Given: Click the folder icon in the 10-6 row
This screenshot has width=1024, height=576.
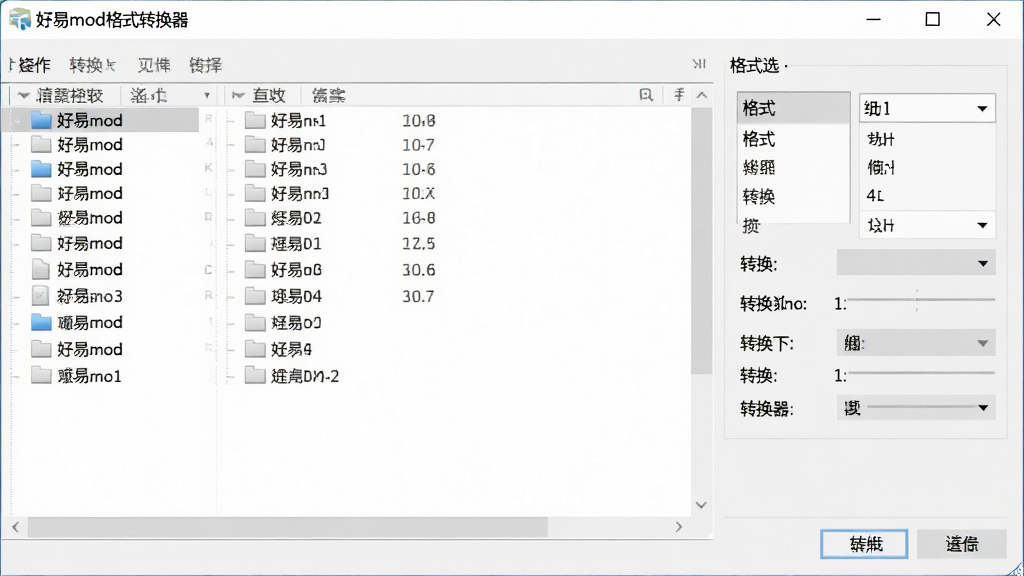Looking at the screenshot, I should tap(255, 169).
